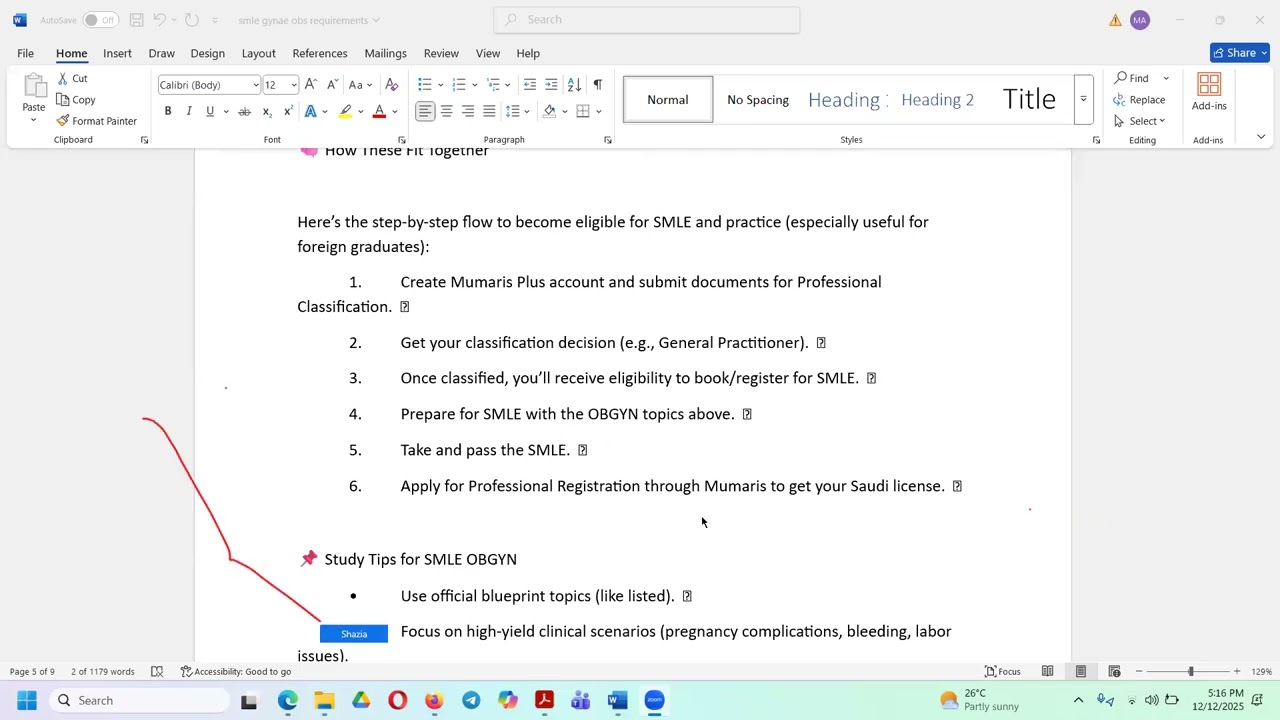Switch to the Design tab

[x=207, y=53]
